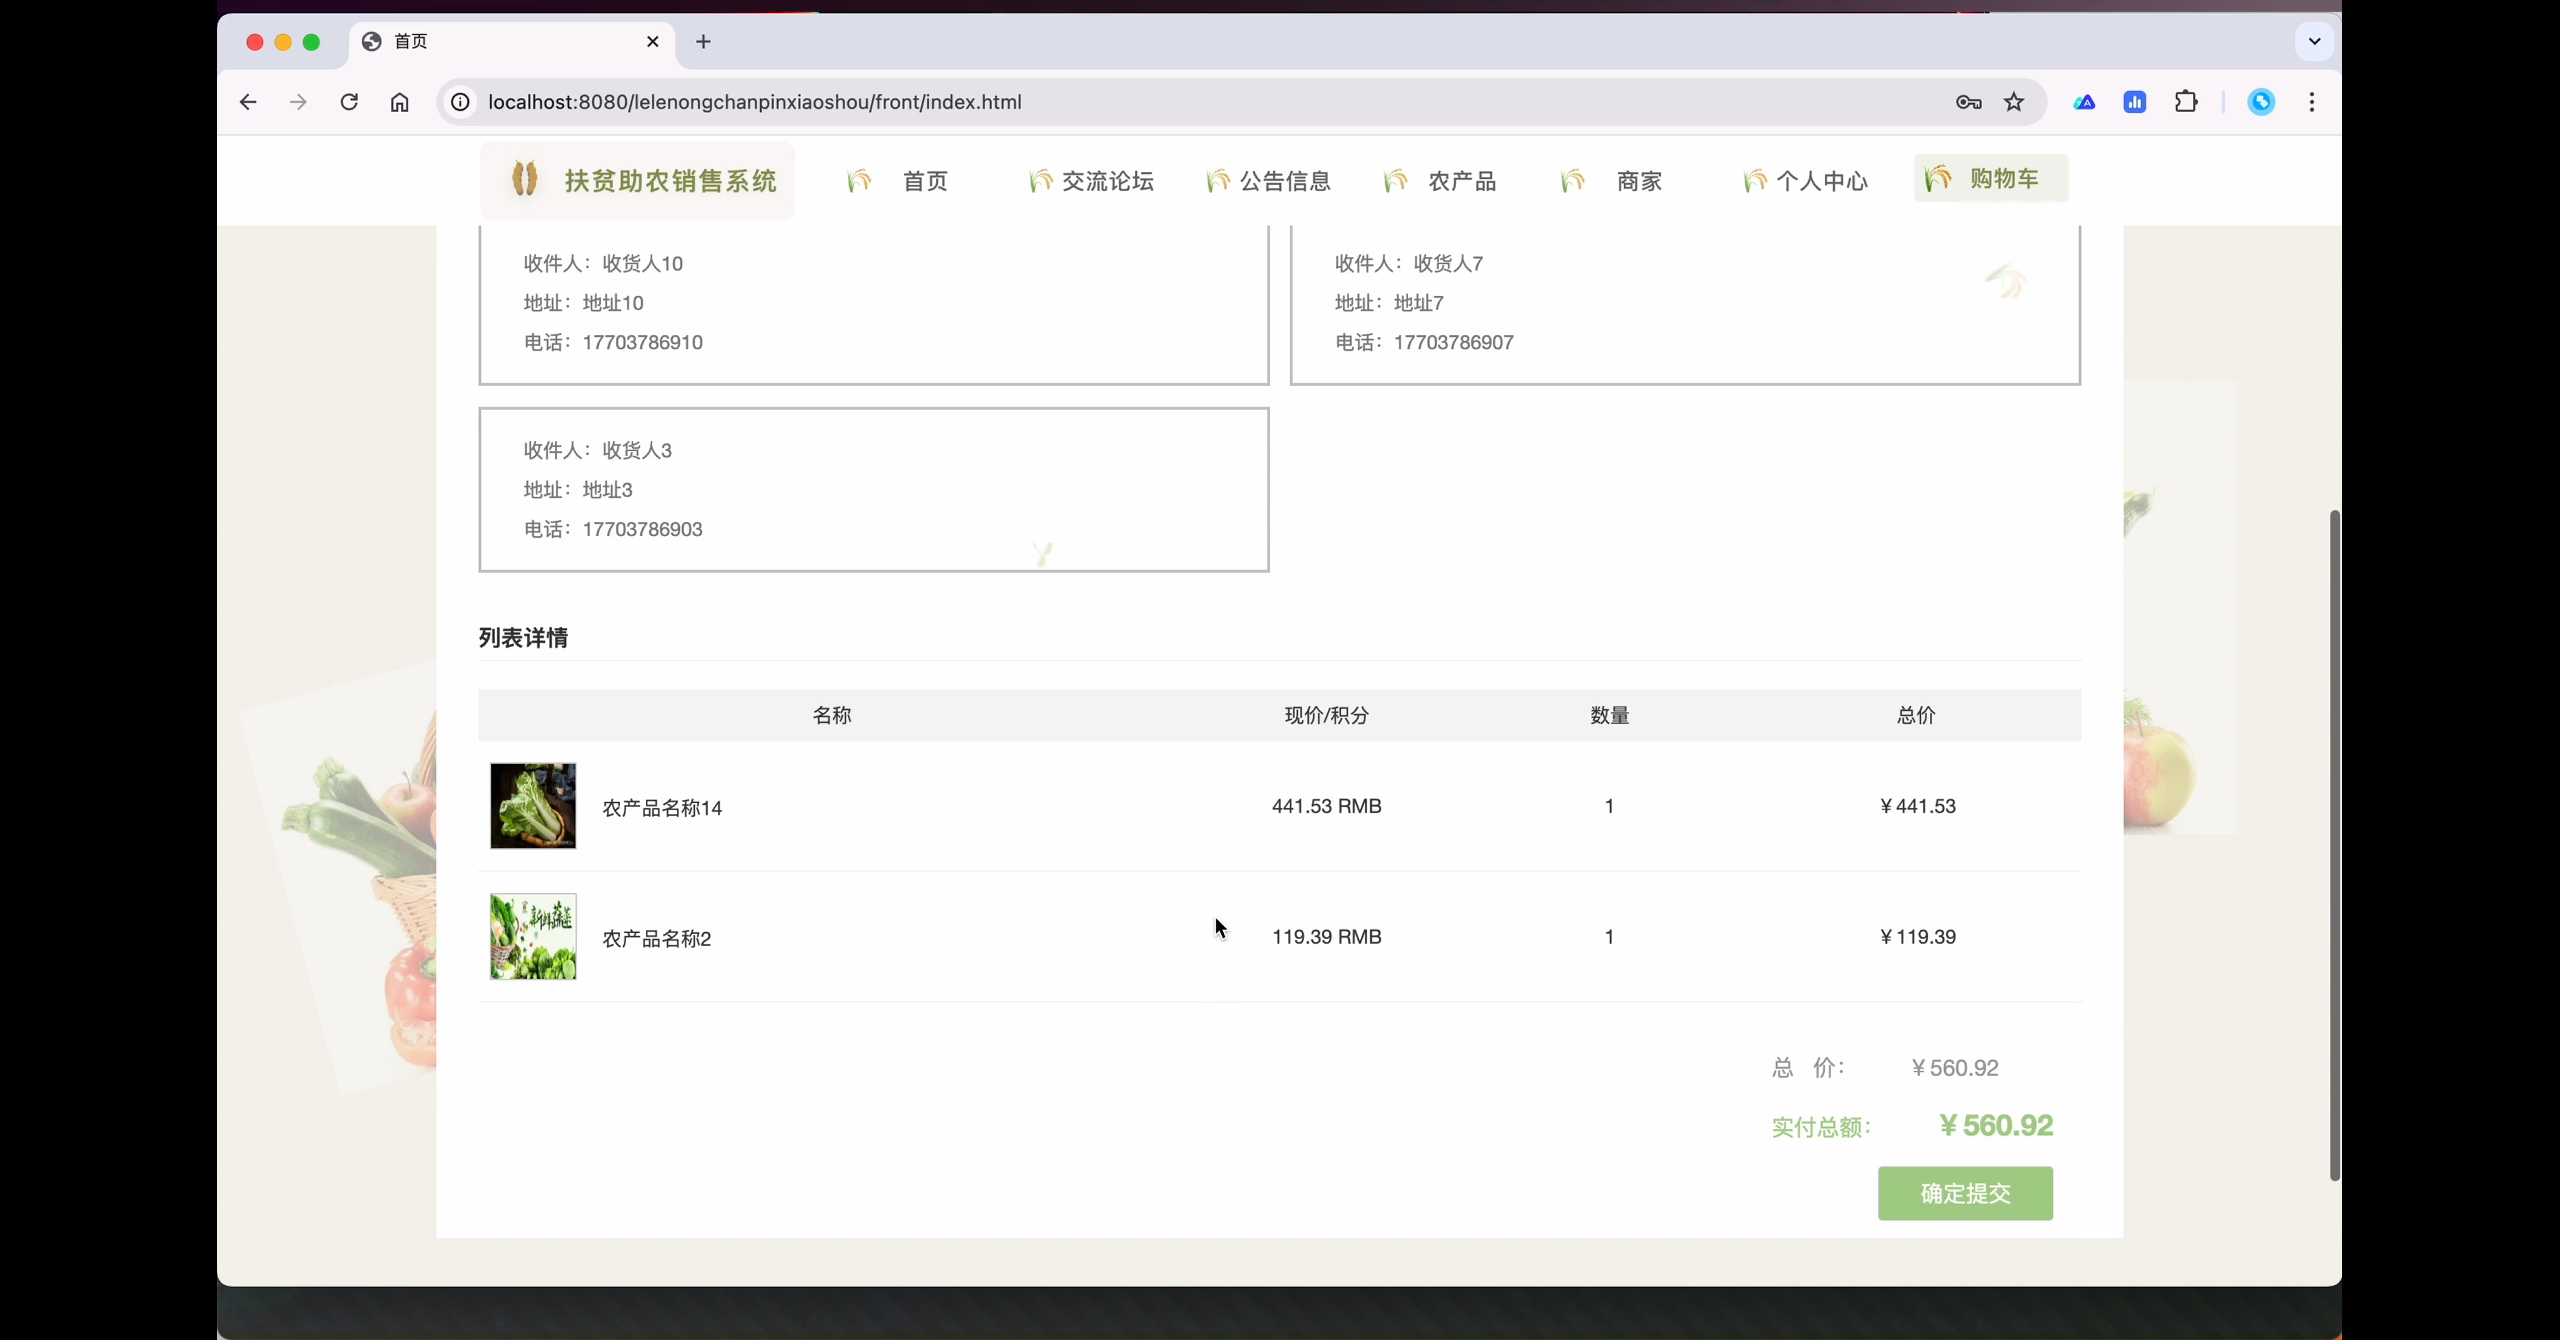Screen dimensions: 2560x1340
Task: Open the 农产品 navigation item
Action: click(x=1461, y=181)
